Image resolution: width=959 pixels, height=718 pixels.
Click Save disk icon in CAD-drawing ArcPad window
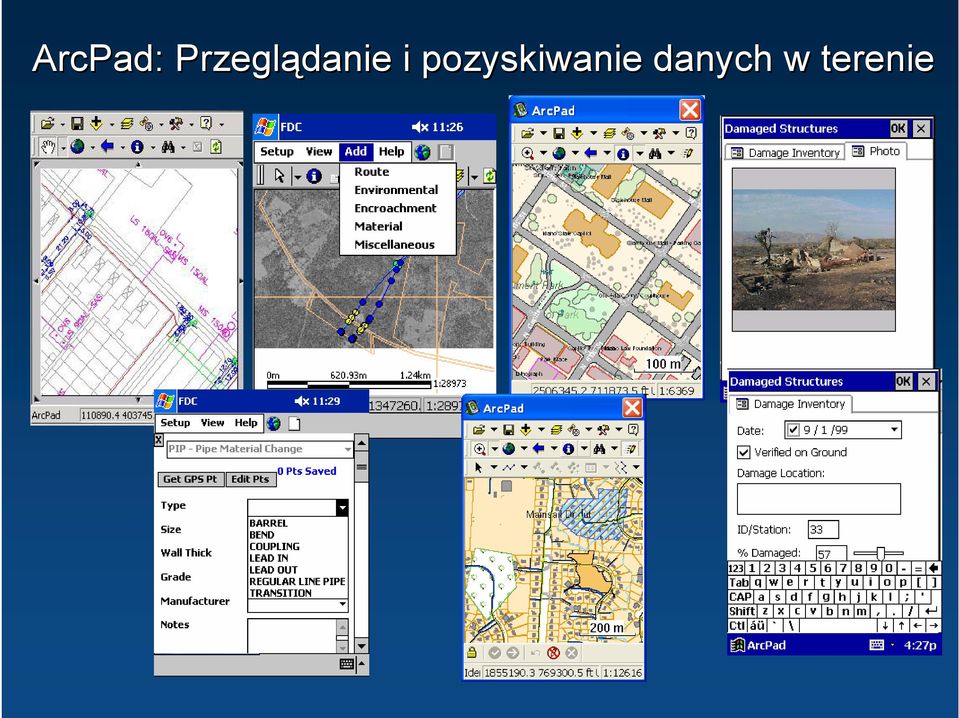(x=77, y=124)
